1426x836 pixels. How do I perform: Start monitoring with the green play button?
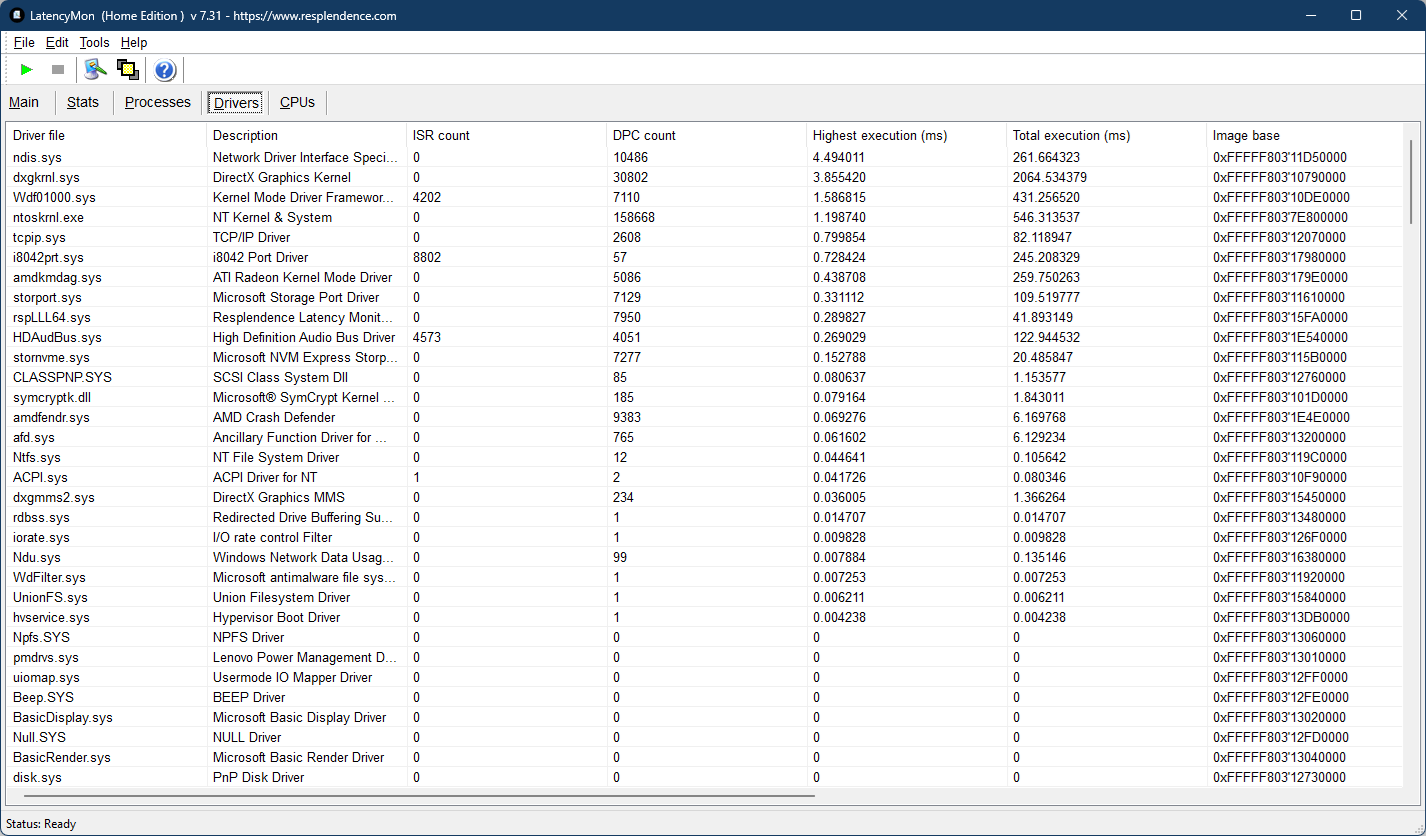(x=27, y=69)
